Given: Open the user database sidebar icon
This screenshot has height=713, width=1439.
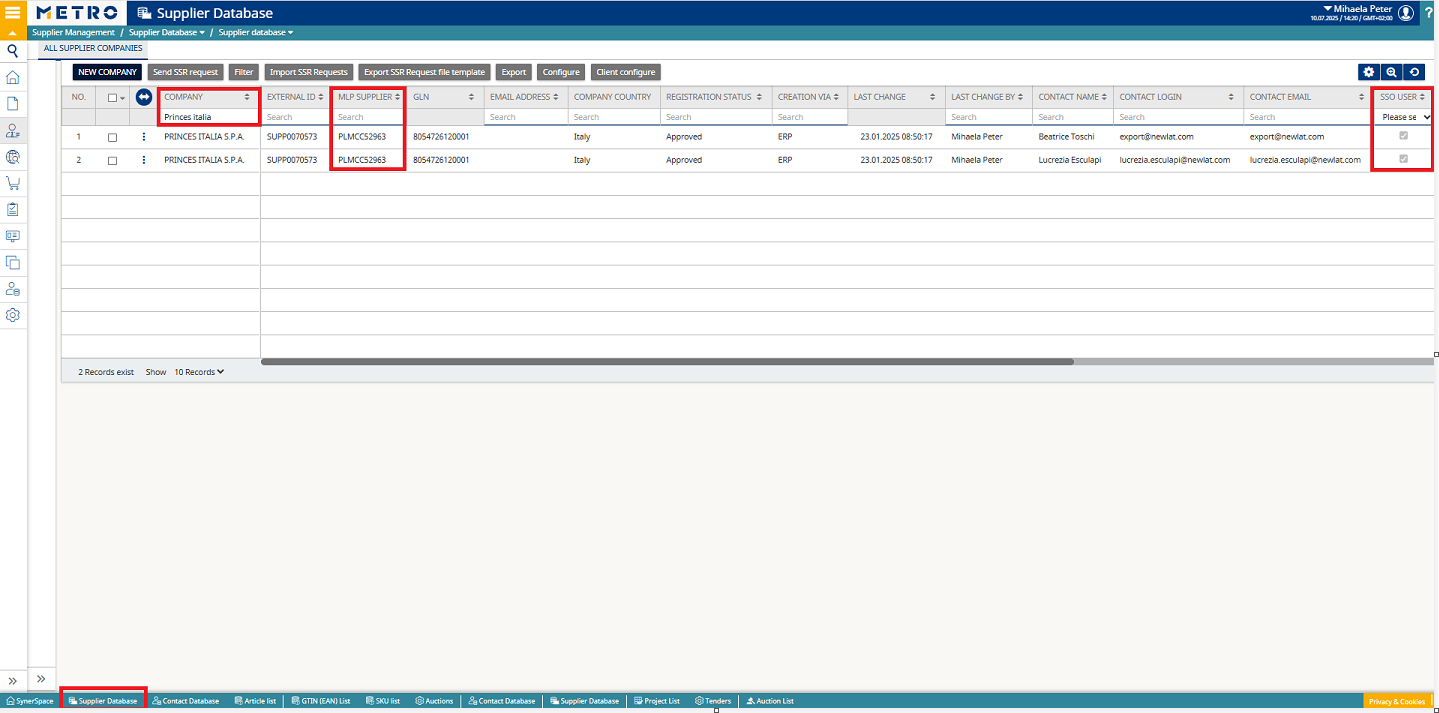Looking at the screenshot, I should [13, 289].
